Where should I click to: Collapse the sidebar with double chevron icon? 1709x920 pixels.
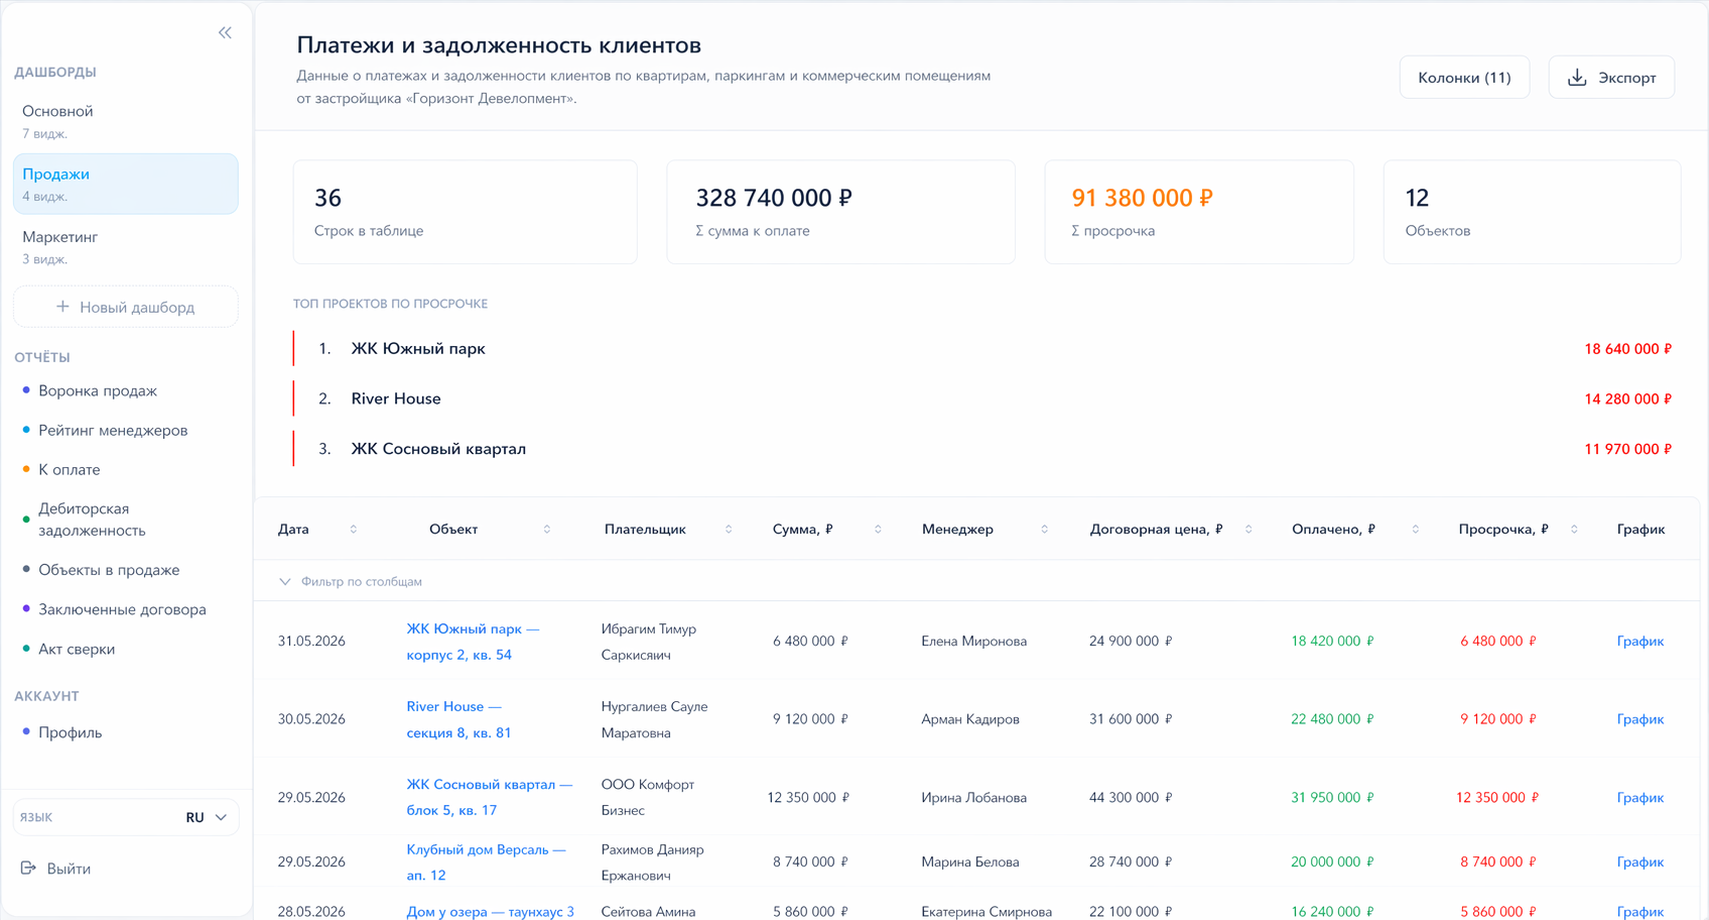[225, 33]
